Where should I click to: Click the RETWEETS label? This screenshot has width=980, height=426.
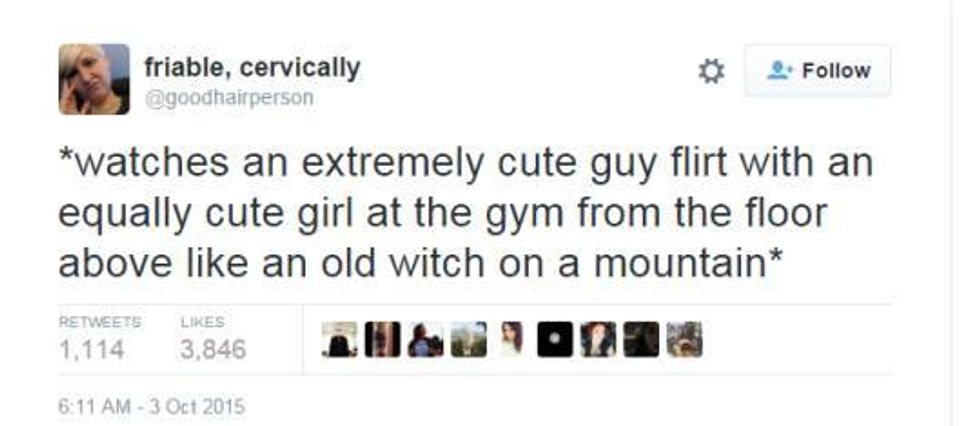tap(99, 322)
